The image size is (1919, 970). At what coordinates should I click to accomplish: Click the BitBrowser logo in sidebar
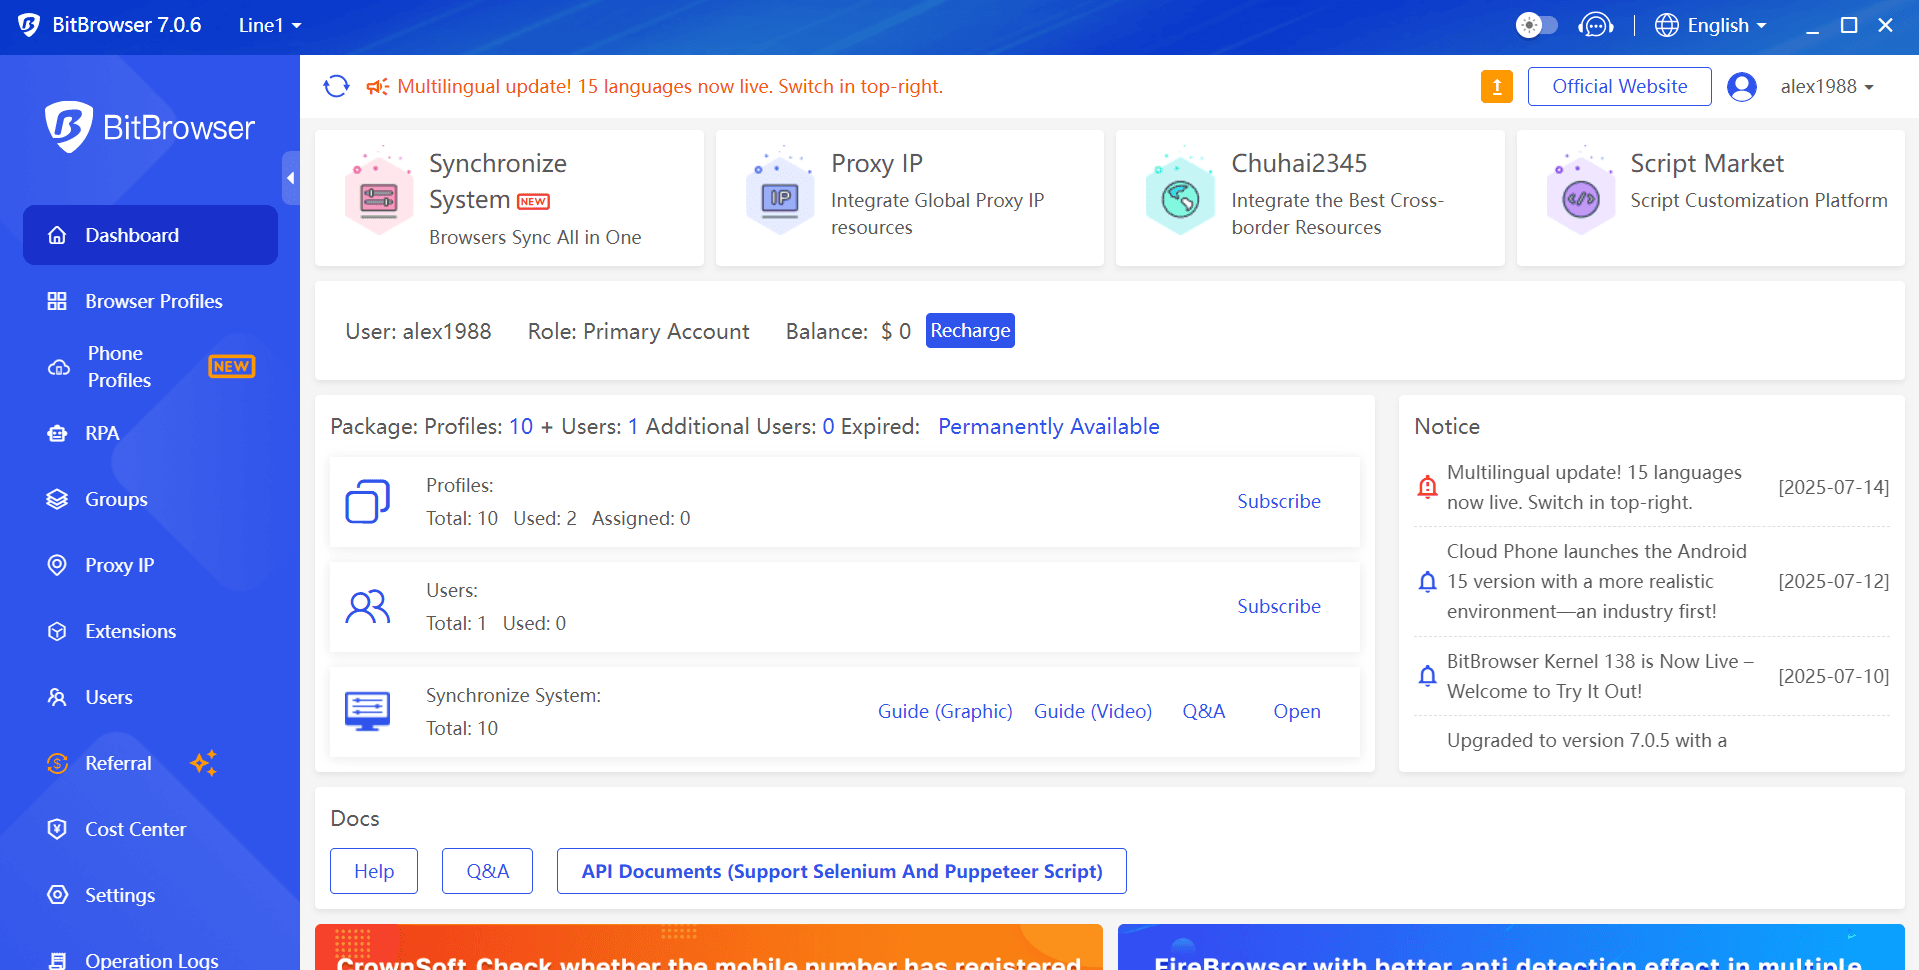(x=149, y=127)
